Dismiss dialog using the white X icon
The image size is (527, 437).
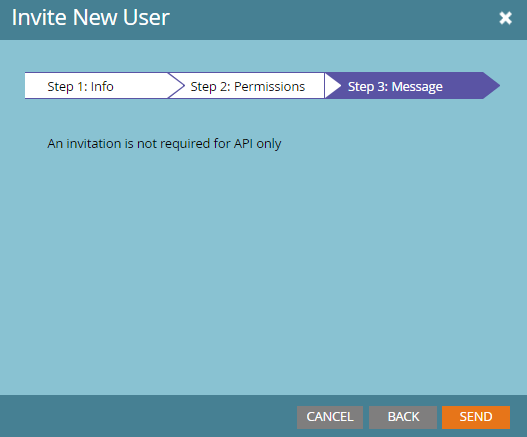click(x=505, y=18)
